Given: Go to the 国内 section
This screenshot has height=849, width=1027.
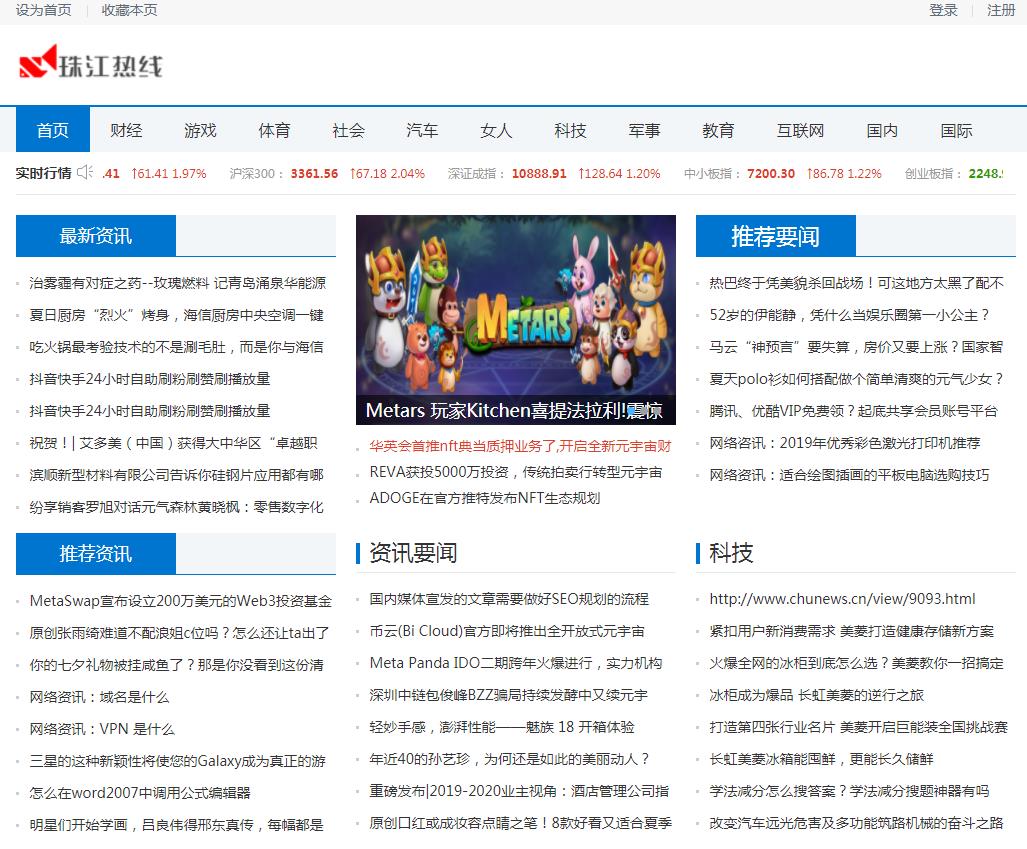Looking at the screenshot, I should tap(882, 130).
